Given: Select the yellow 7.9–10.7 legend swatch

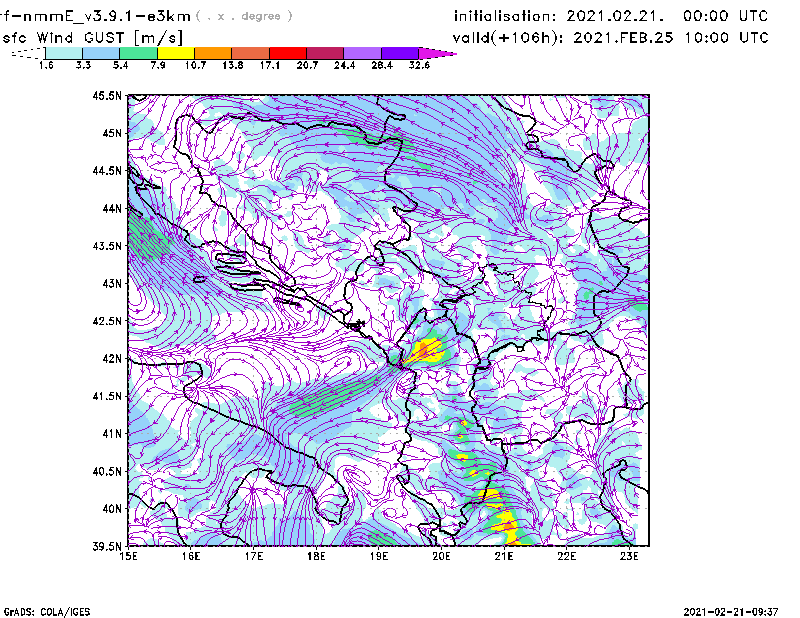Looking at the screenshot, I should (x=176, y=53).
